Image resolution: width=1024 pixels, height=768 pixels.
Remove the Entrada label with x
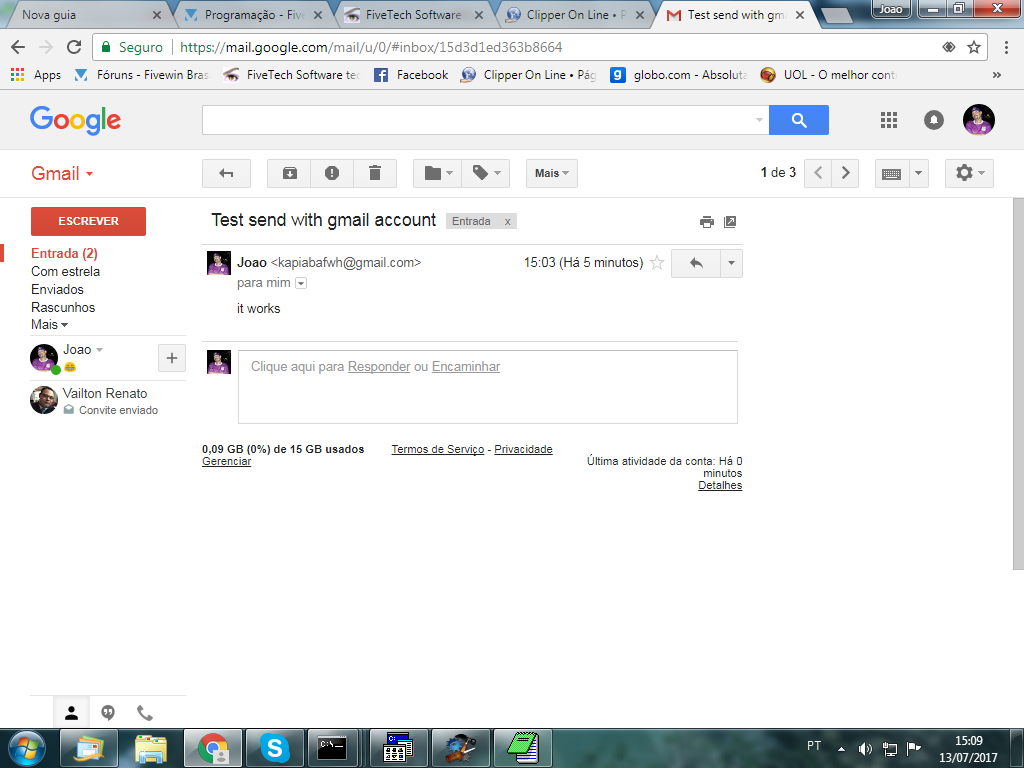pyautogui.click(x=507, y=221)
